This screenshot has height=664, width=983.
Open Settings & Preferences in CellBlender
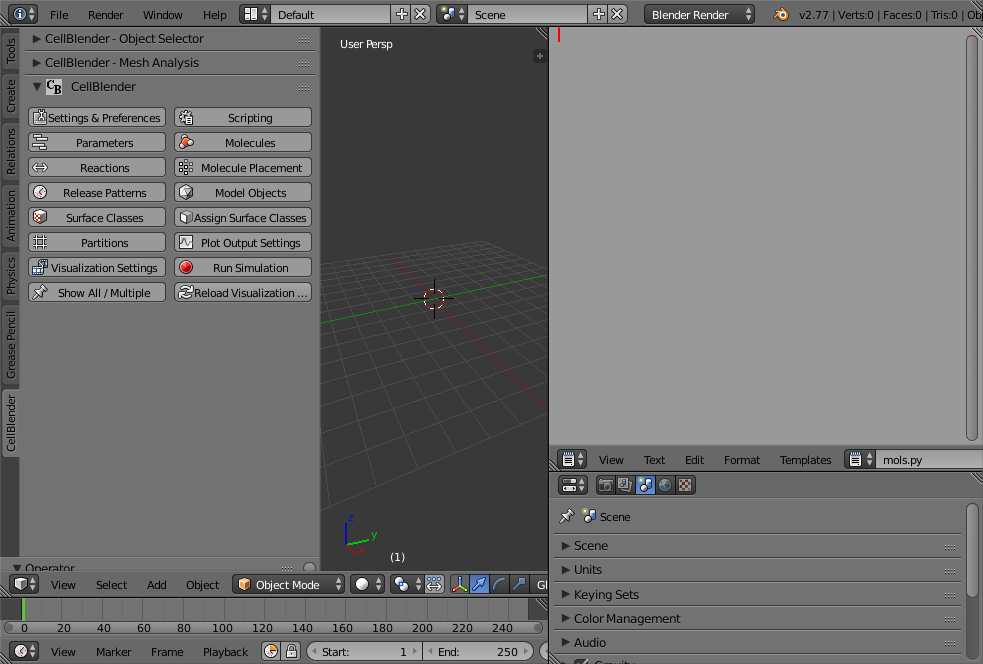coord(97,117)
